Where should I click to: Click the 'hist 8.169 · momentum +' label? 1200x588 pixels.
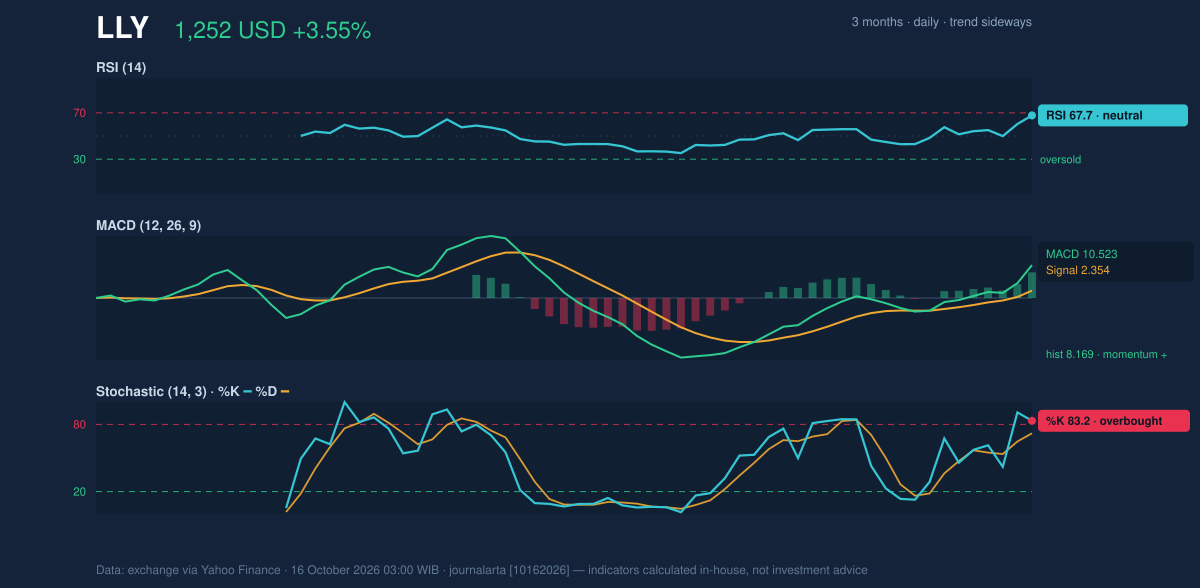[1107, 354]
